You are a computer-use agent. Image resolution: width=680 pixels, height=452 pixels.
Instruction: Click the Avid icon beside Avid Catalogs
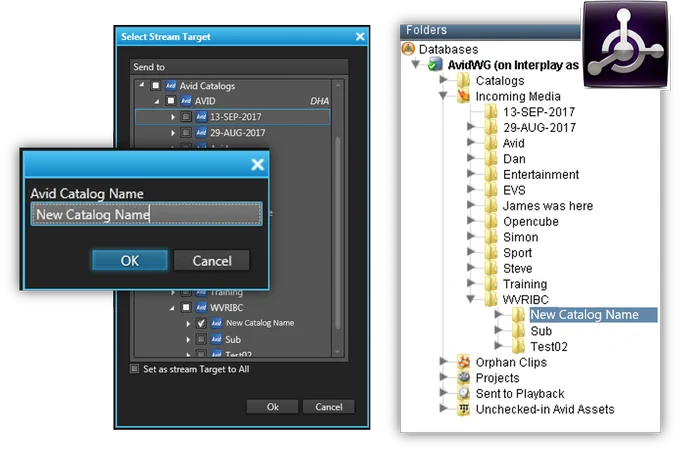pyautogui.click(x=171, y=85)
